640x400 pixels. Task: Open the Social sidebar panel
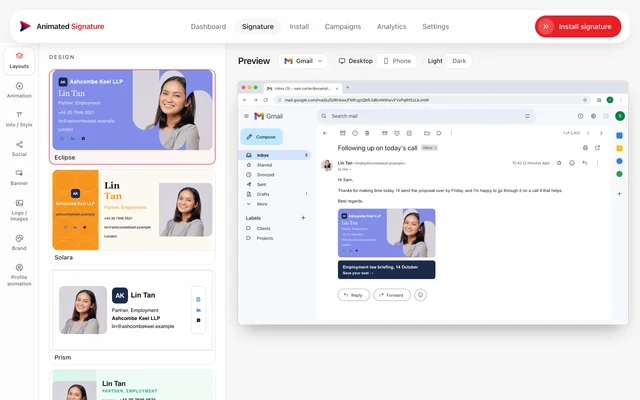click(19, 149)
